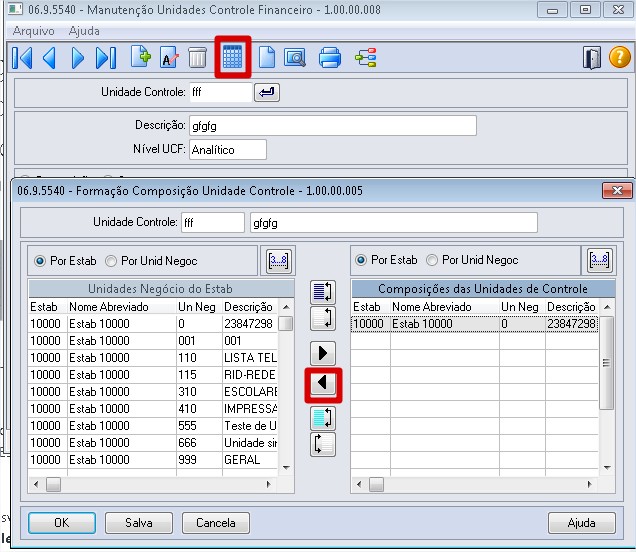Select the row Teste de U with Un Neg 555
This screenshot has height=552, width=636.
pos(153,426)
